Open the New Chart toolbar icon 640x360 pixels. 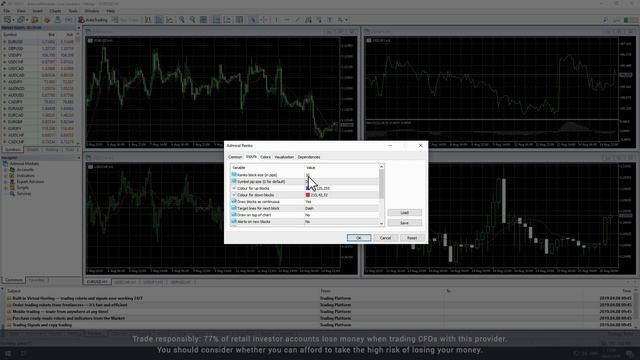point(7,20)
